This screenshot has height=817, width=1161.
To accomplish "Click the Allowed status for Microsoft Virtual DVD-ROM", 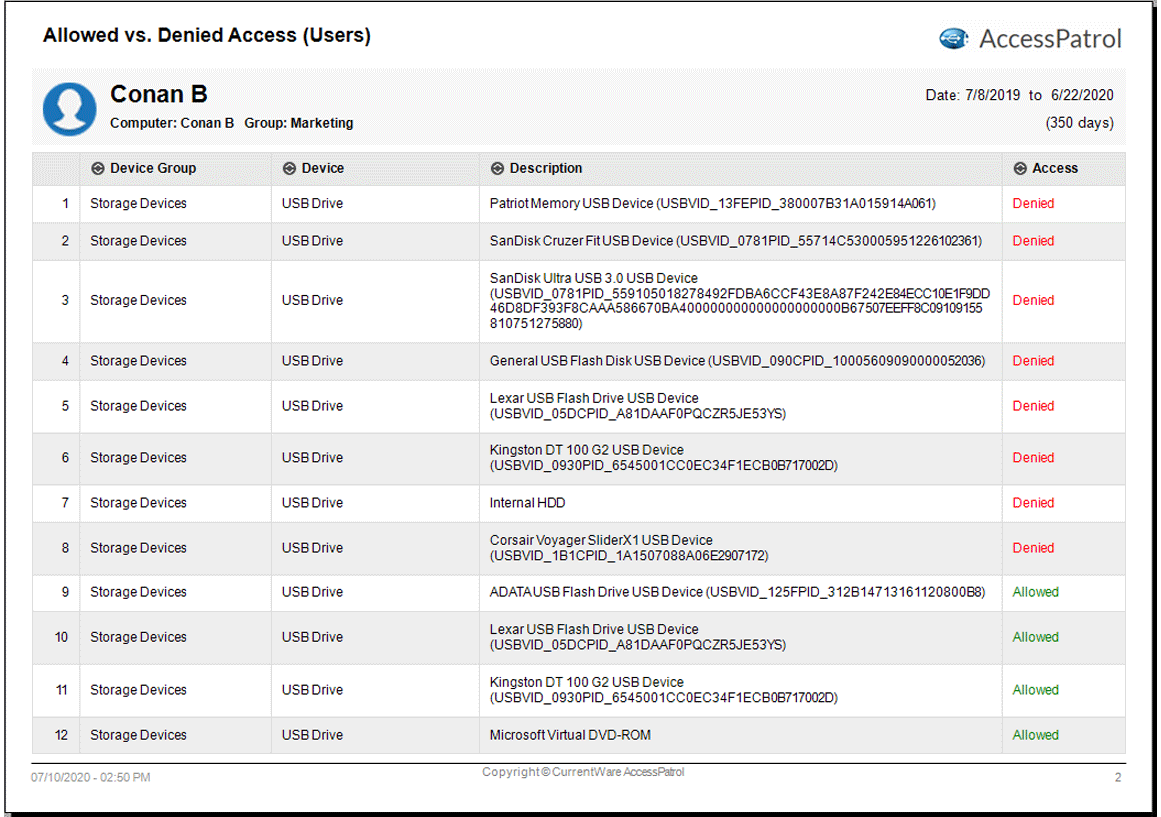I will pyautogui.click(x=1035, y=735).
